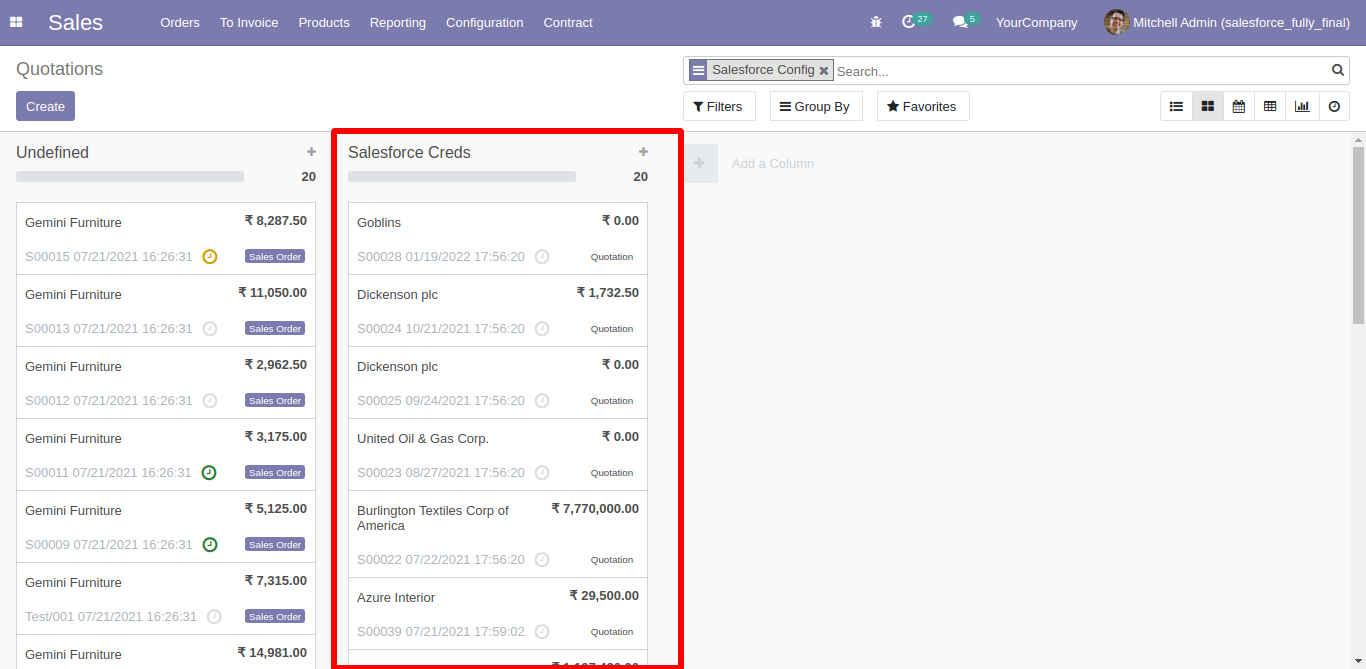Open activity clock on S00024 card

(541, 328)
